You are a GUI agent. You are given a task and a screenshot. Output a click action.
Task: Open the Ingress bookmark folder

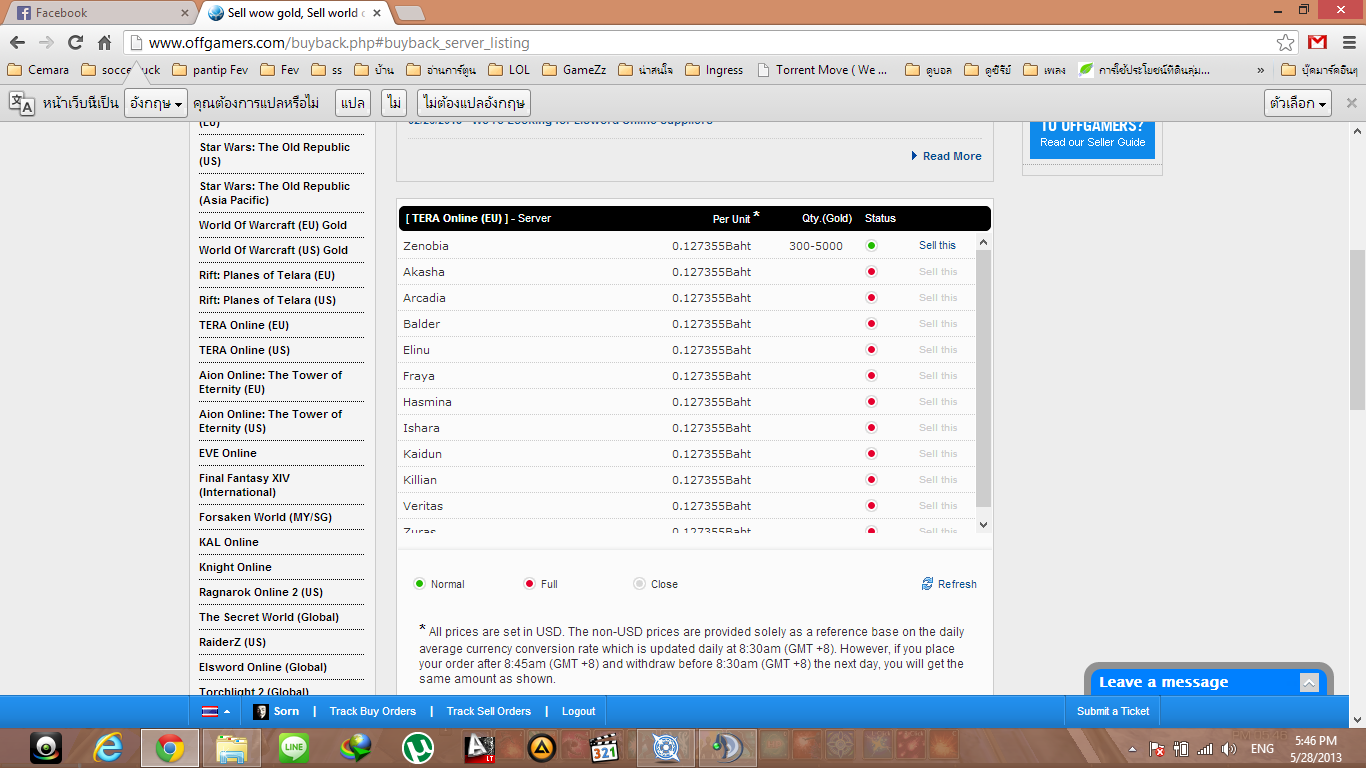(713, 70)
